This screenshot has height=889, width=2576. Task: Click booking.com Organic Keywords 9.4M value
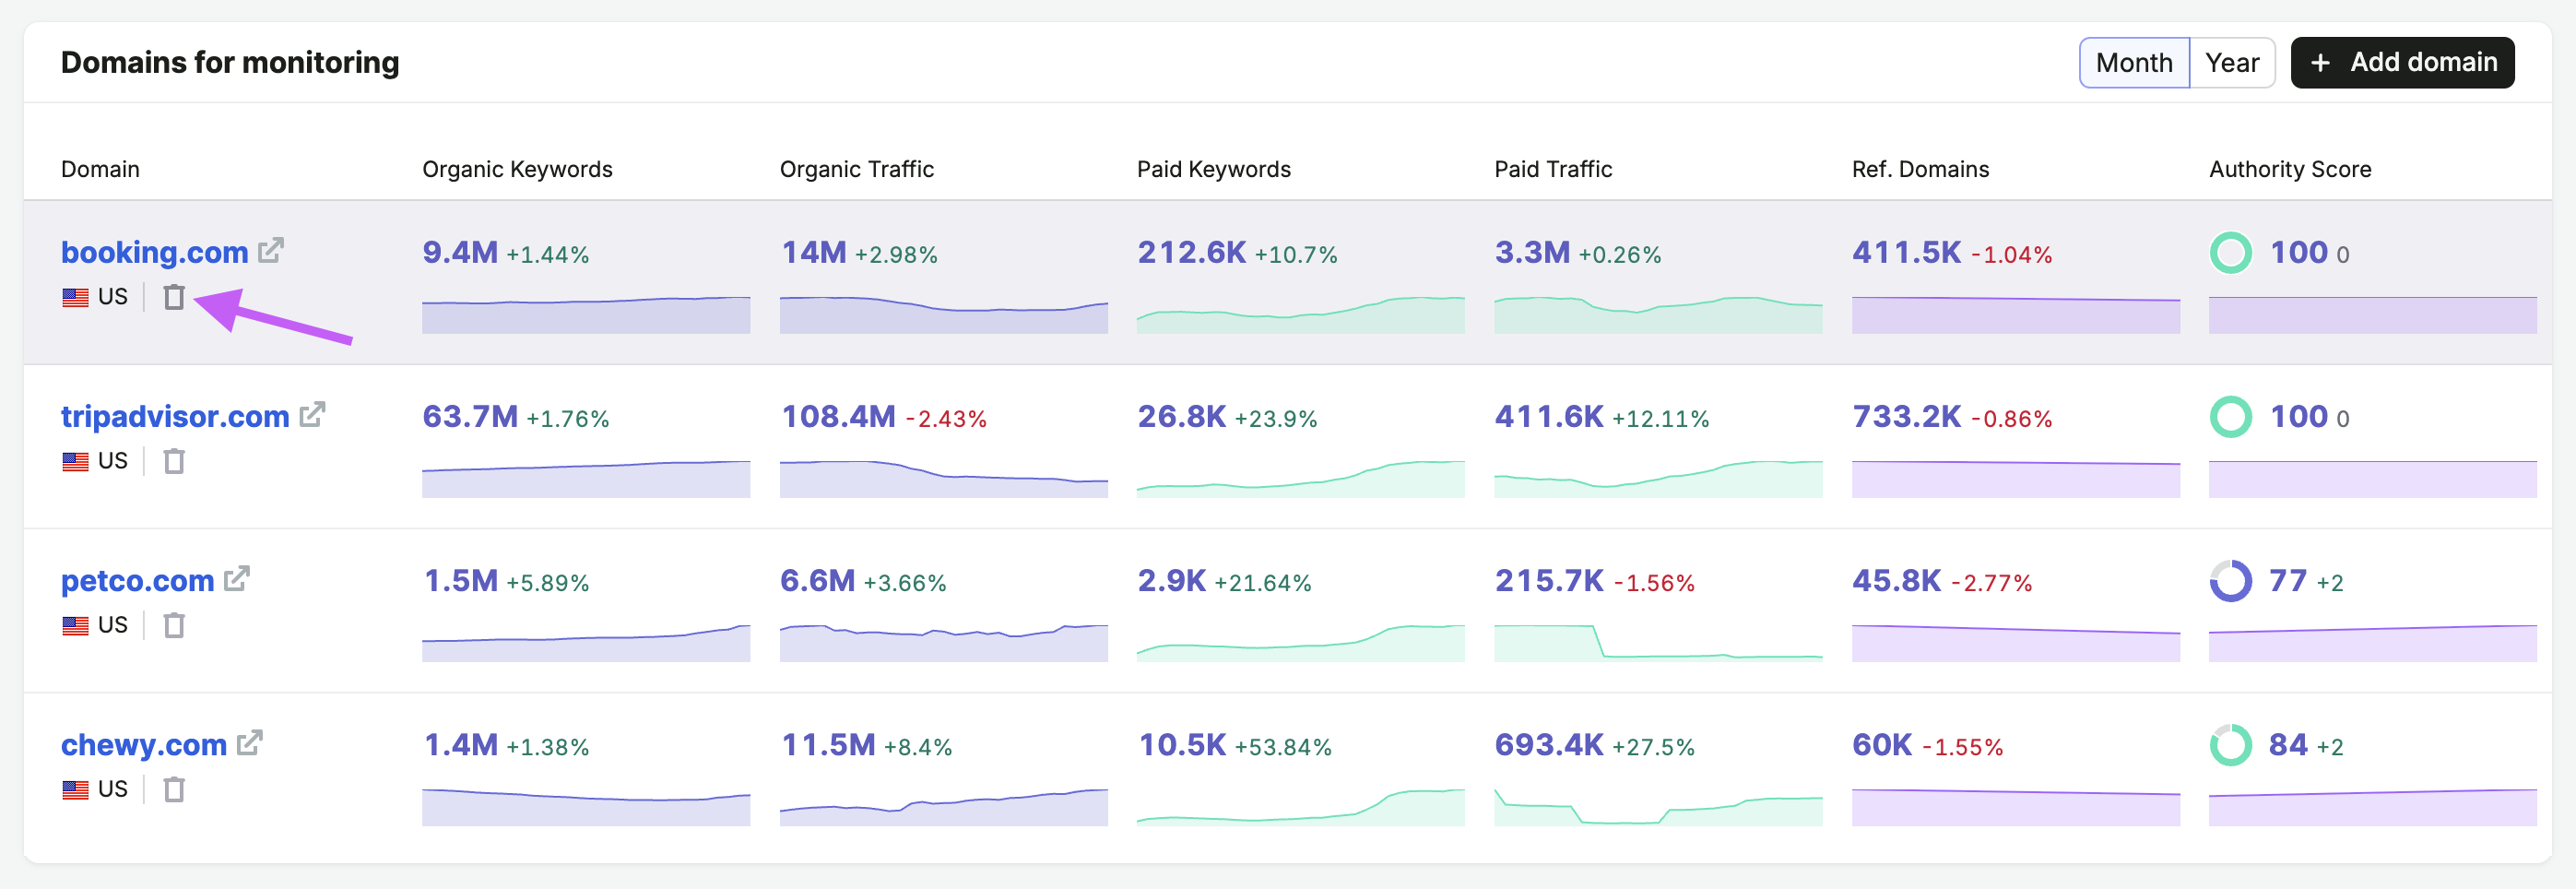point(460,252)
